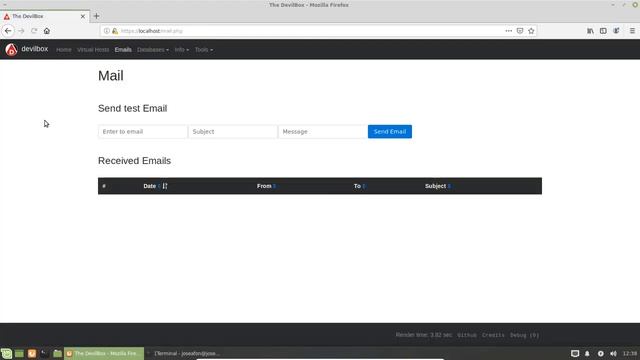Click the connection security warning padlock
The image size is (640, 360).
(x=115, y=31)
